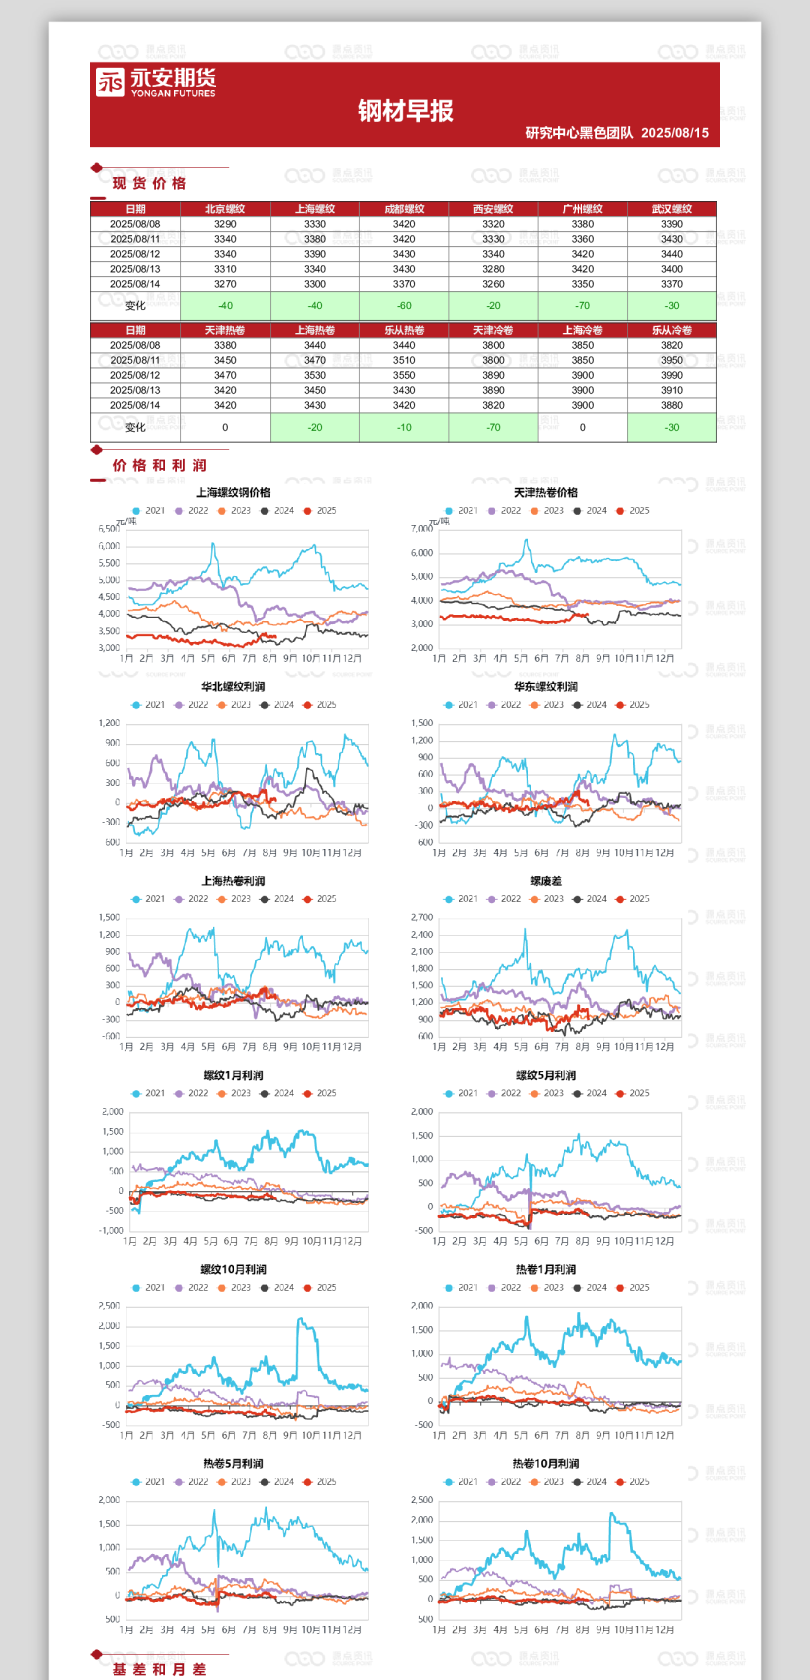Click the 华东螺纹利润 chart title
810x1680 pixels.
pos(546,687)
